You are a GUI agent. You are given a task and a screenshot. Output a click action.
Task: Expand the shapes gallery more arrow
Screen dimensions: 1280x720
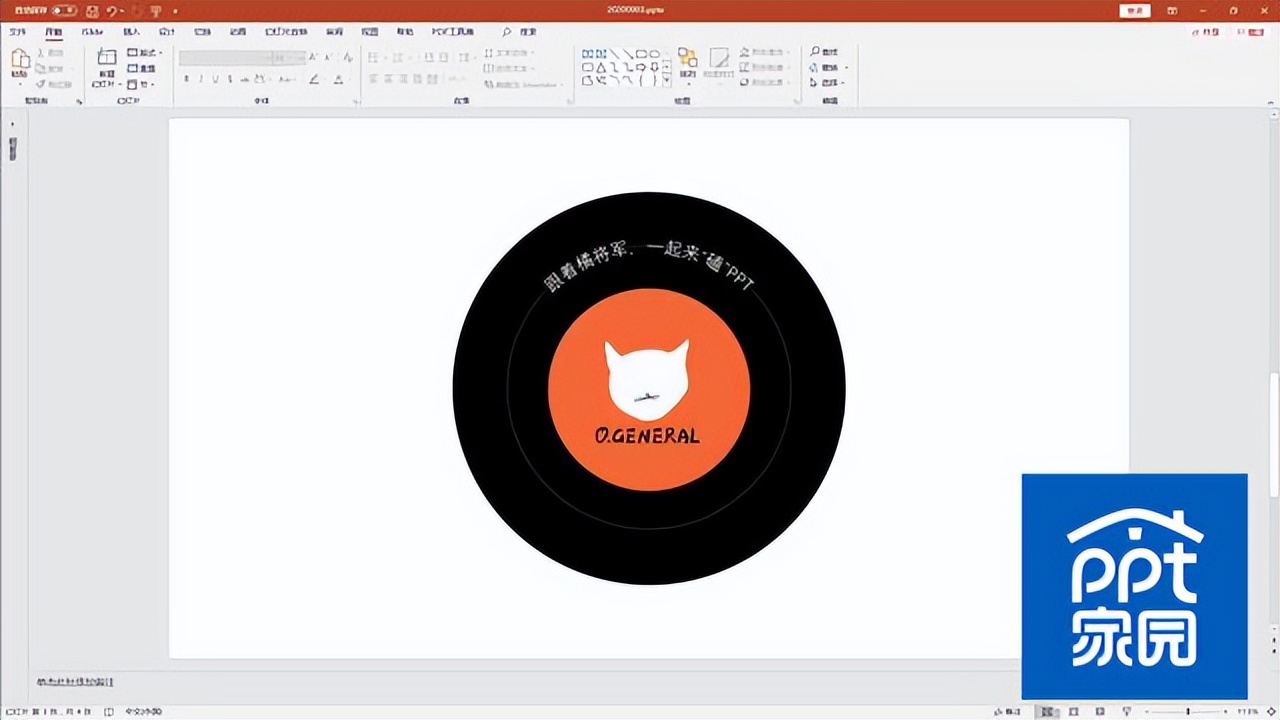tap(667, 80)
